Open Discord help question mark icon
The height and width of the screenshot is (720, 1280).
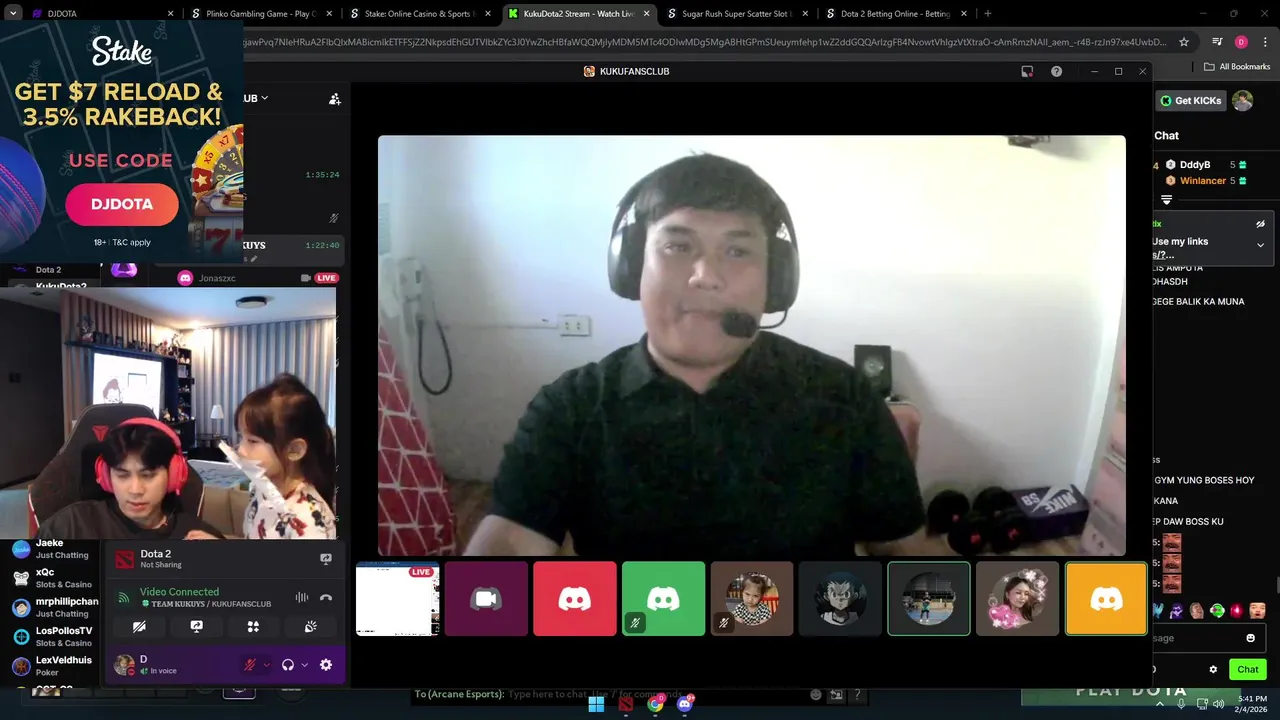(x=1056, y=71)
